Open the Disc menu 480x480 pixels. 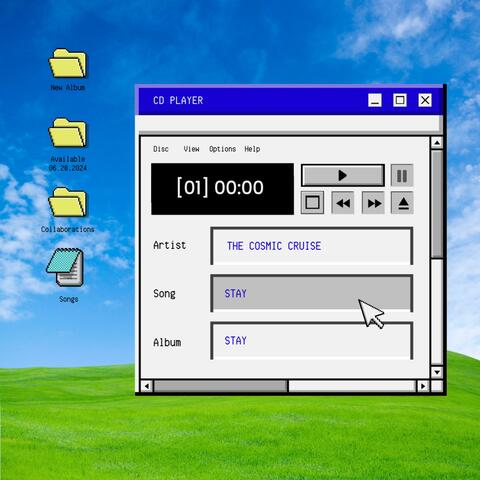[x=161, y=149]
